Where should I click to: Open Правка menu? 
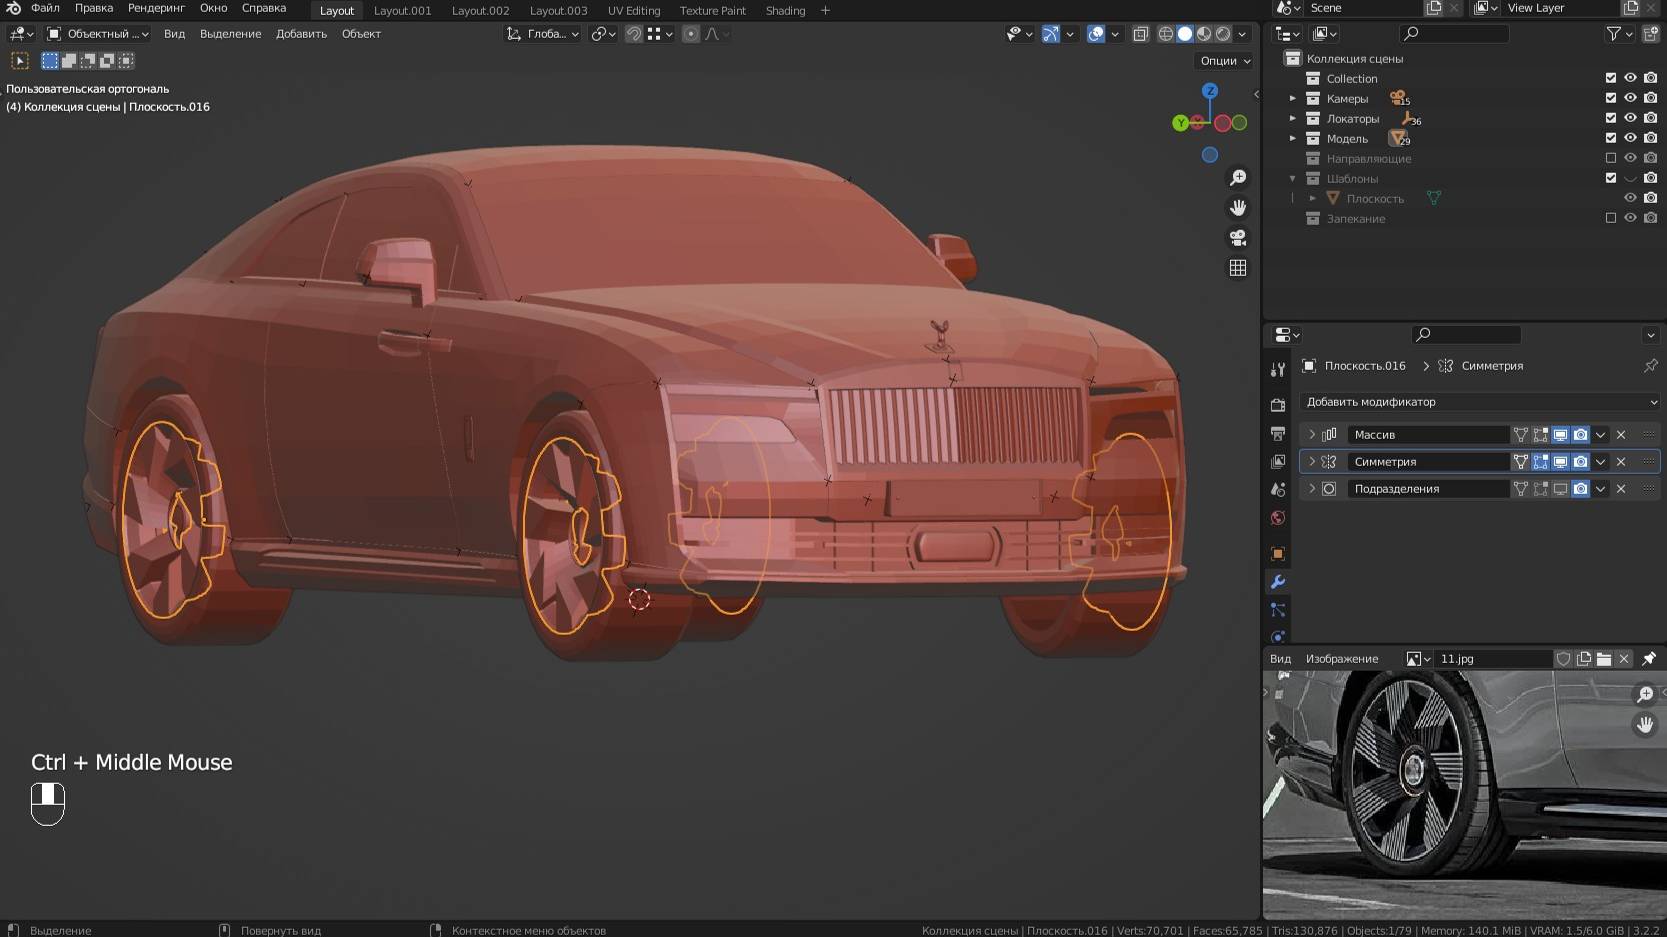[x=94, y=8]
